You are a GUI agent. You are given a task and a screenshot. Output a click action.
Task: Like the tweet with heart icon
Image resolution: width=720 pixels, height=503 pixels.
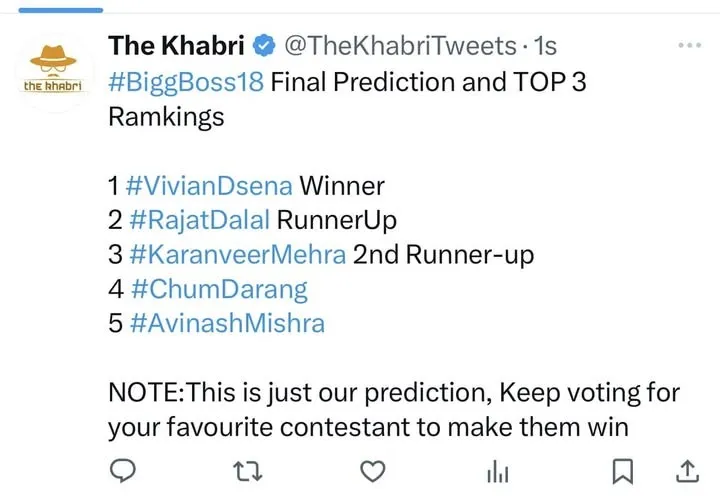click(x=372, y=472)
